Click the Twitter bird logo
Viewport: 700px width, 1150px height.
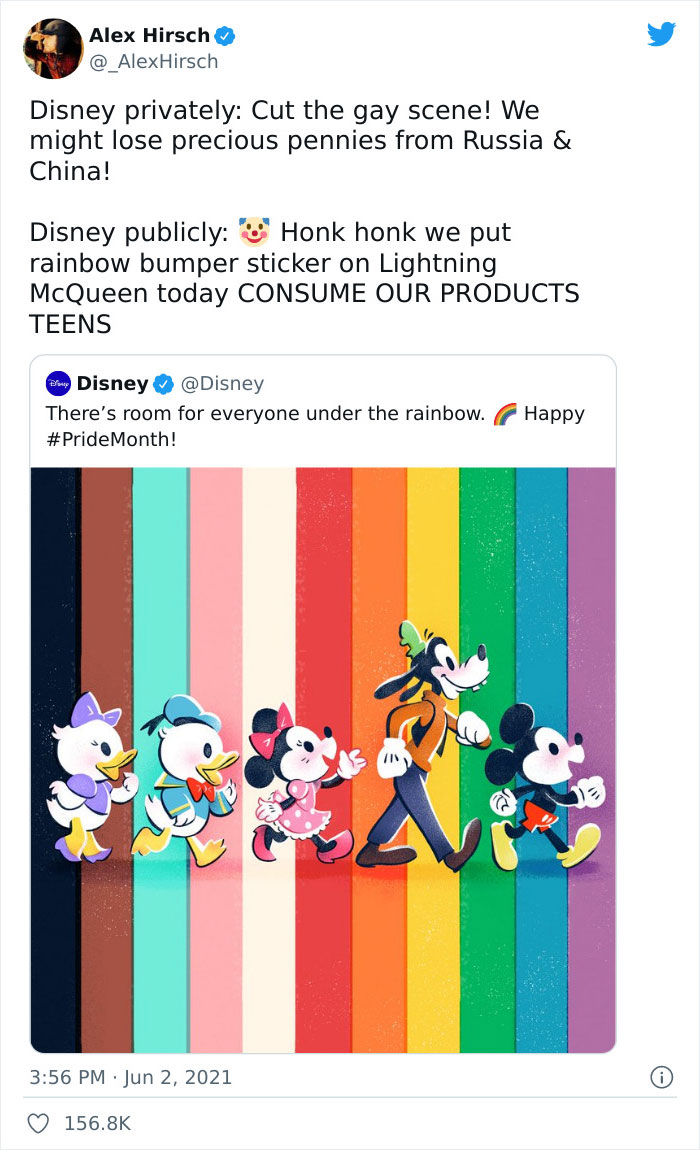[661, 34]
